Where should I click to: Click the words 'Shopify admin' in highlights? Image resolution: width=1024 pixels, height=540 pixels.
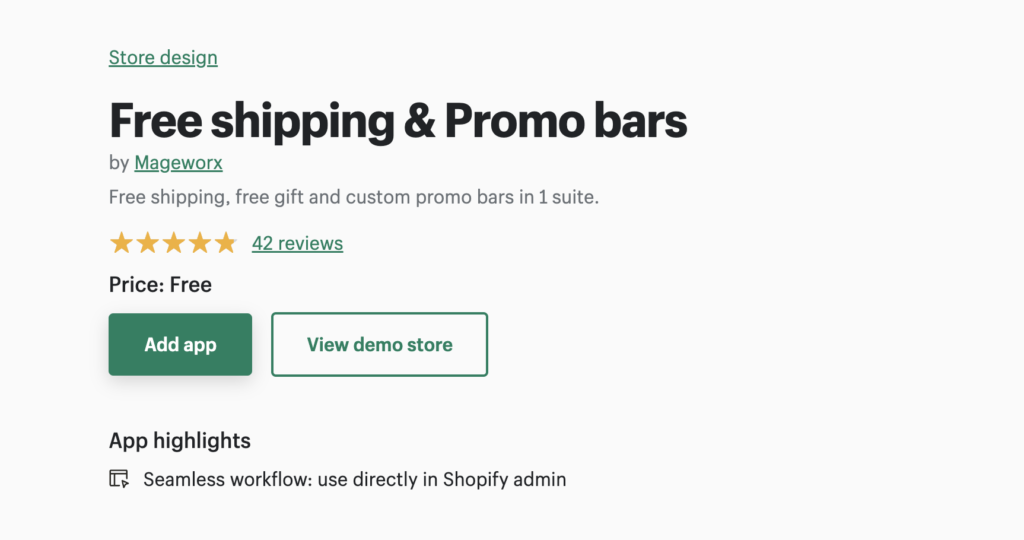coord(504,479)
